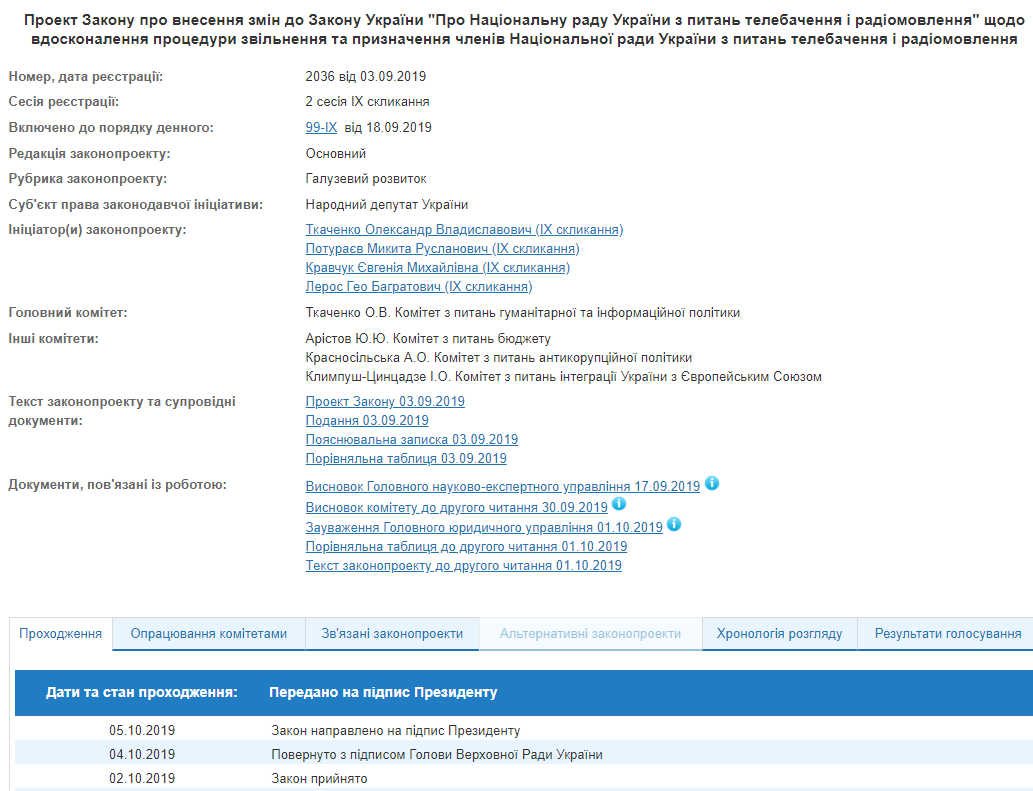Open Пояснювальна записка 03.09.2019 link

click(411, 440)
